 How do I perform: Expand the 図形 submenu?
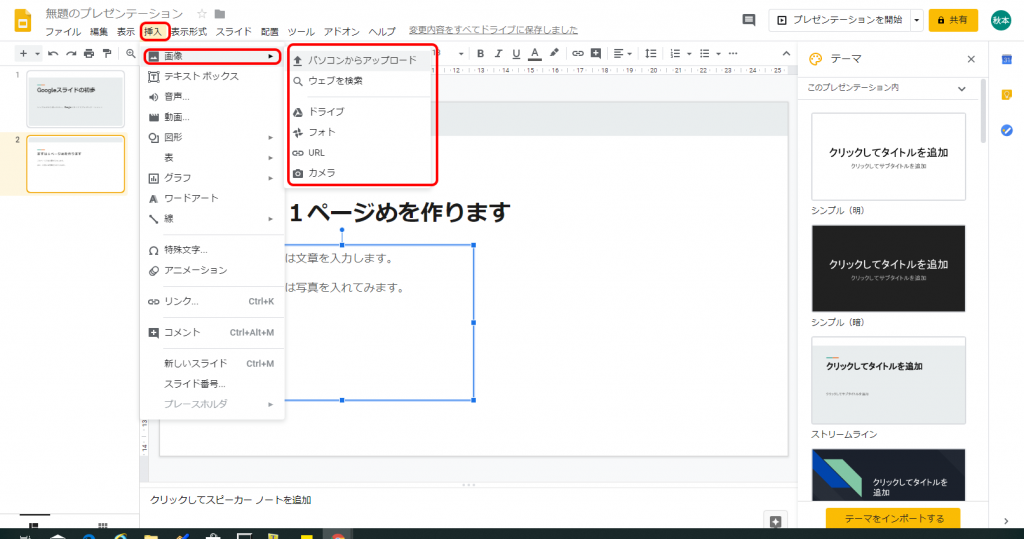[x=212, y=137]
